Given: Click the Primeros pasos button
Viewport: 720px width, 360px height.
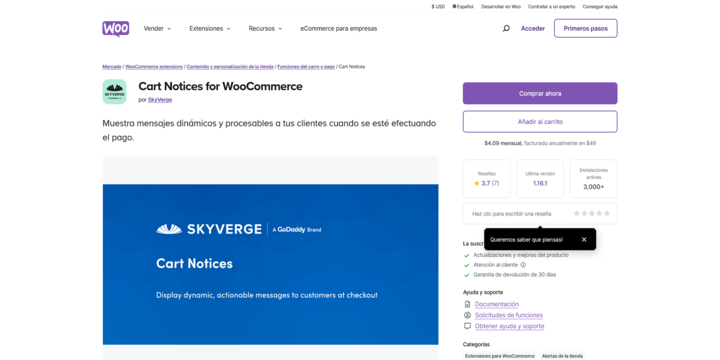Looking at the screenshot, I should tap(585, 28).
